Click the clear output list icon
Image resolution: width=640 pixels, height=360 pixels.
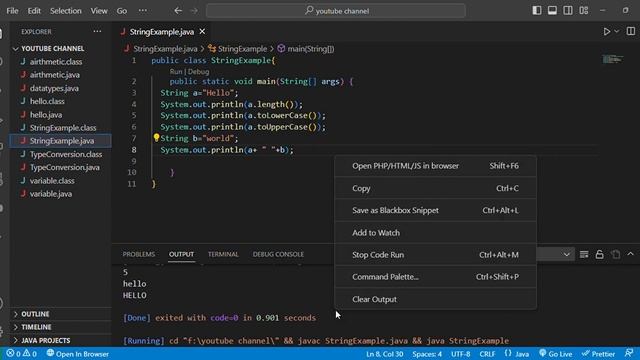click(x=584, y=254)
